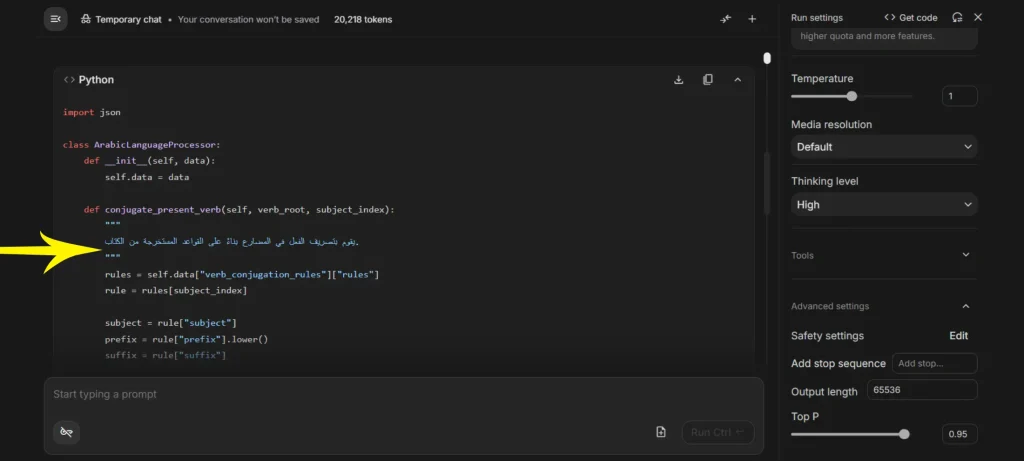Click the compare mode arrows icon
Screen dimensions: 1024x461
726,19
